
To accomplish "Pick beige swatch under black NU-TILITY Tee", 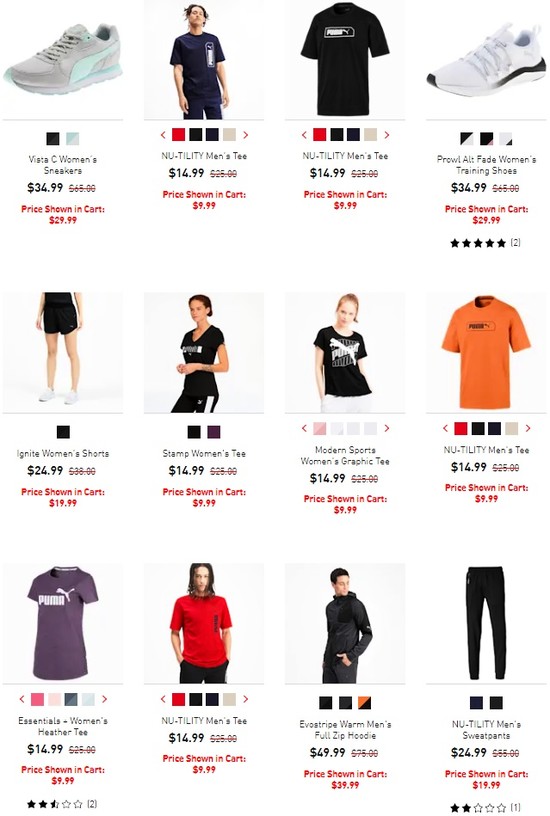I will point(370,135).
